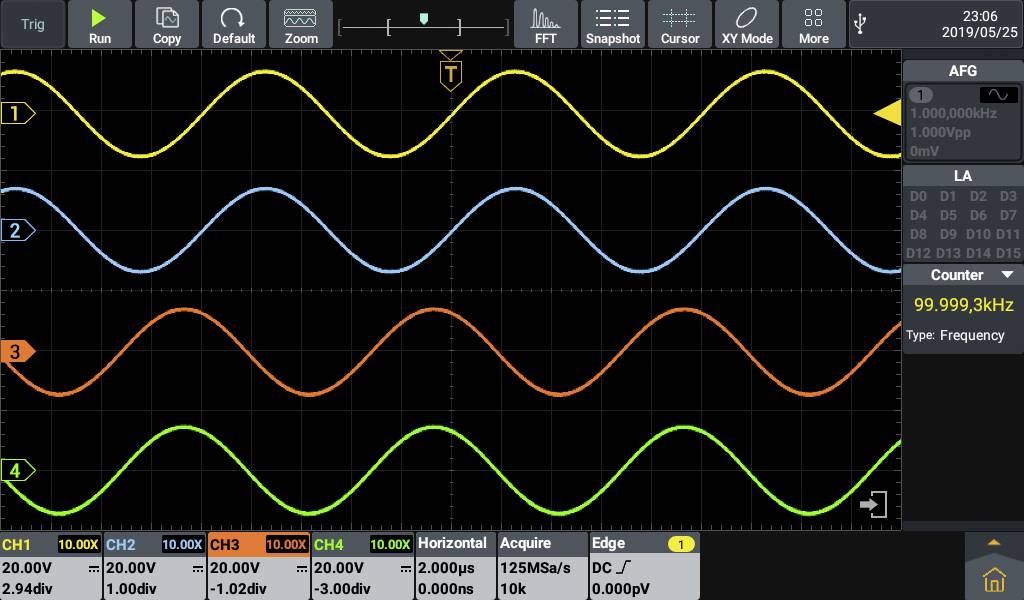The image size is (1024, 600).
Task: Select the CH2 channel tab
Action: pyautogui.click(x=121, y=545)
